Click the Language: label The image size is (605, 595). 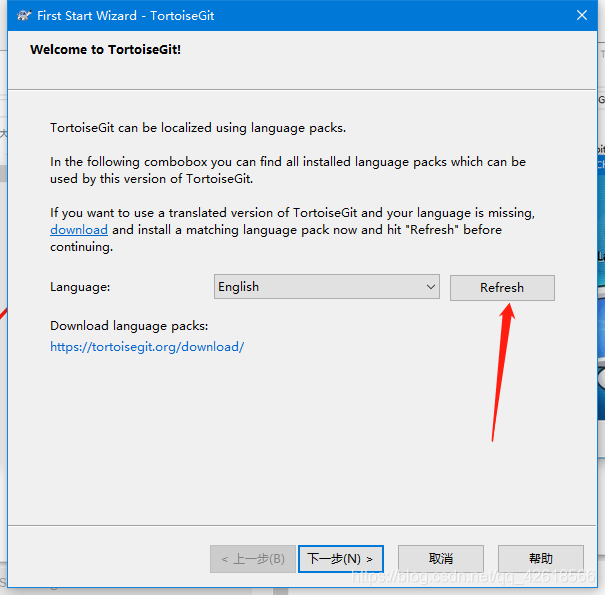(x=80, y=287)
